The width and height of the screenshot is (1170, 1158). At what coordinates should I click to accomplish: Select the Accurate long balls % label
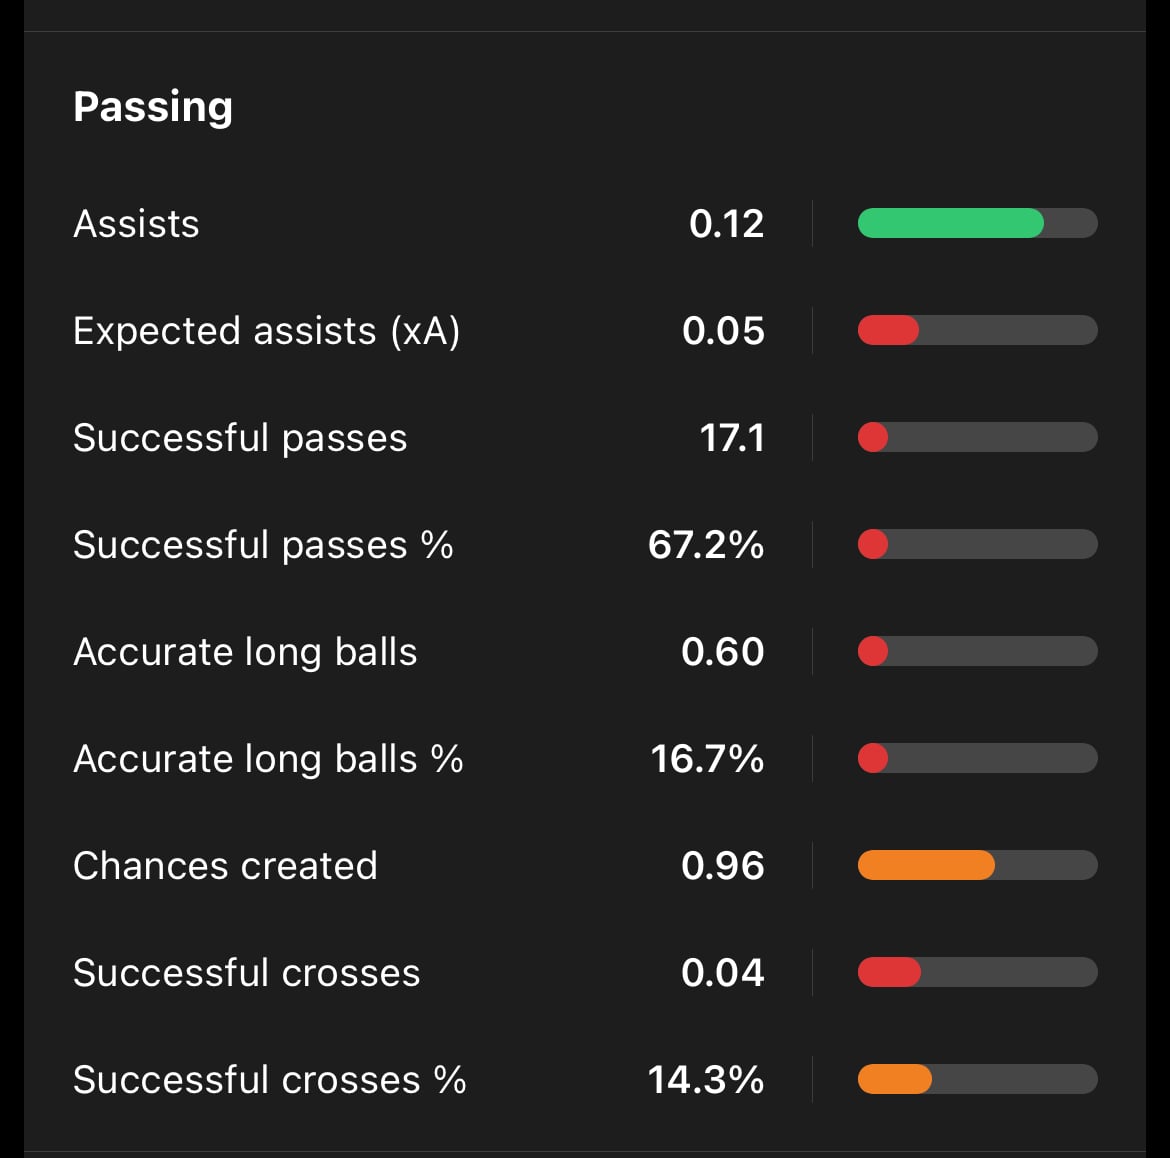click(x=268, y=759)
